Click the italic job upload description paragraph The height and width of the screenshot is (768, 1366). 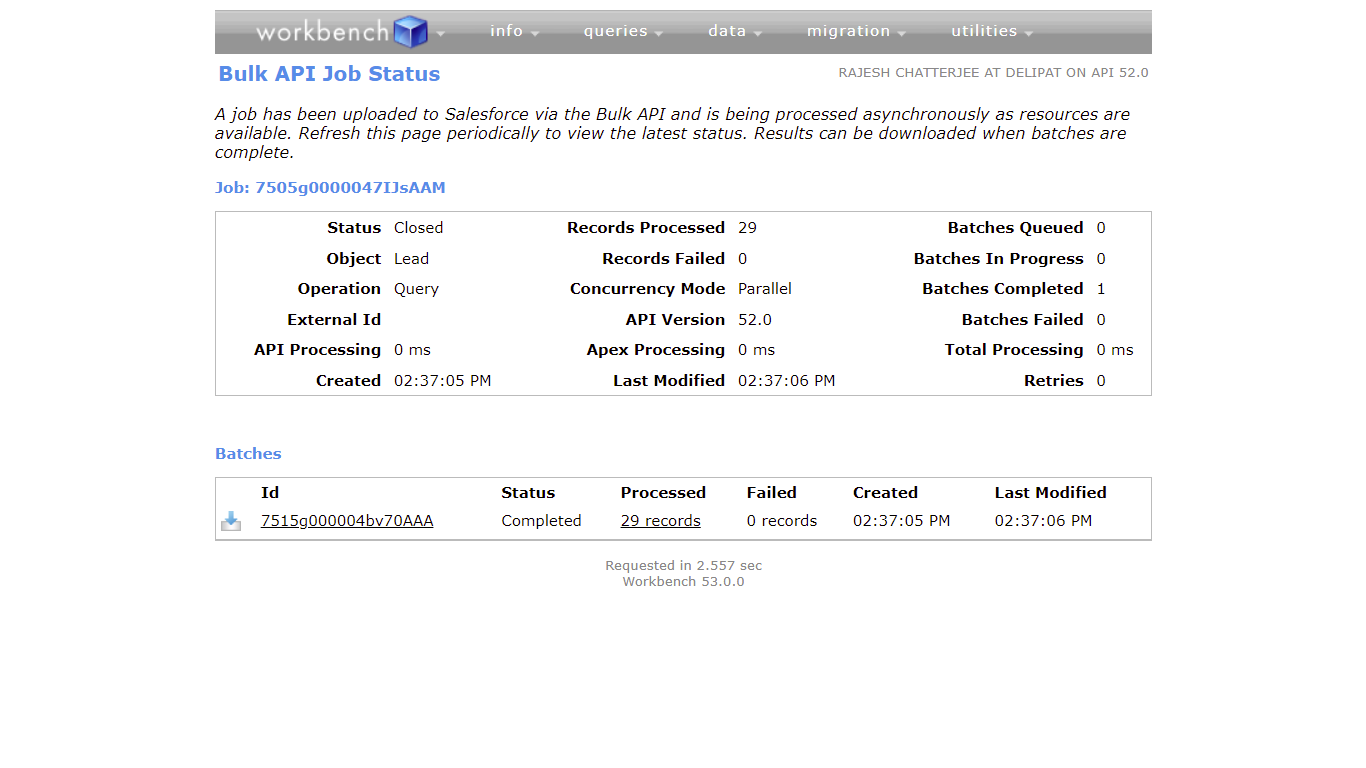point(672,134)
